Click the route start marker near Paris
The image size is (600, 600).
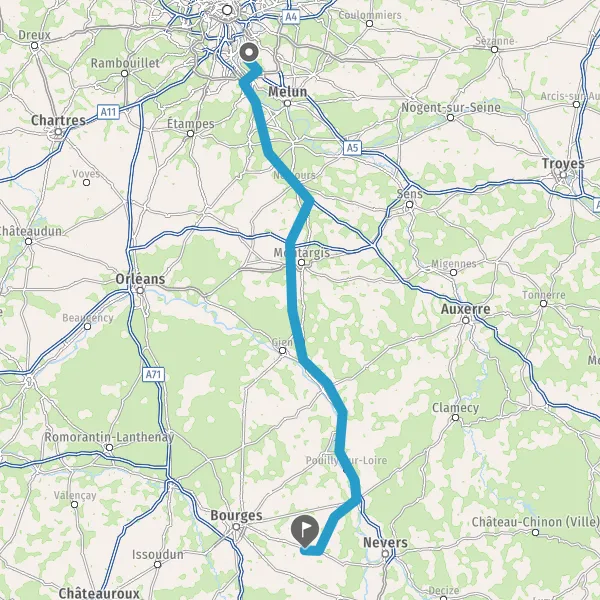pyautogui.click(x=249, y=52)
